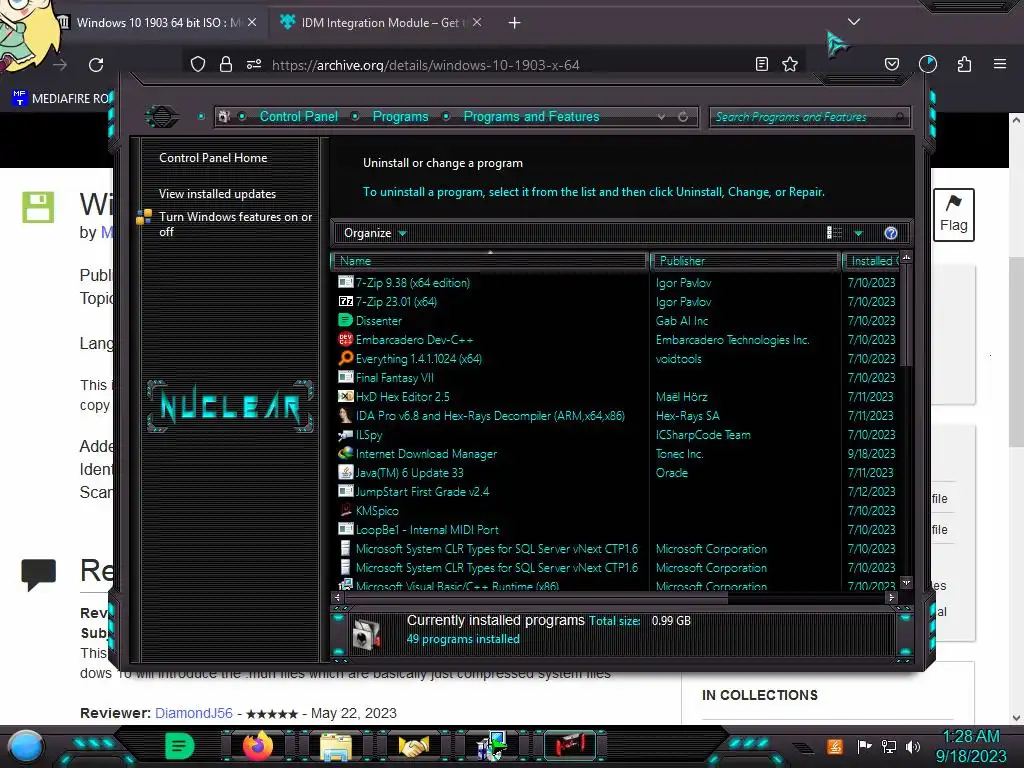Click Programs in the breadcrumb
1024x768 pixels.
click(x=400, y=116)
